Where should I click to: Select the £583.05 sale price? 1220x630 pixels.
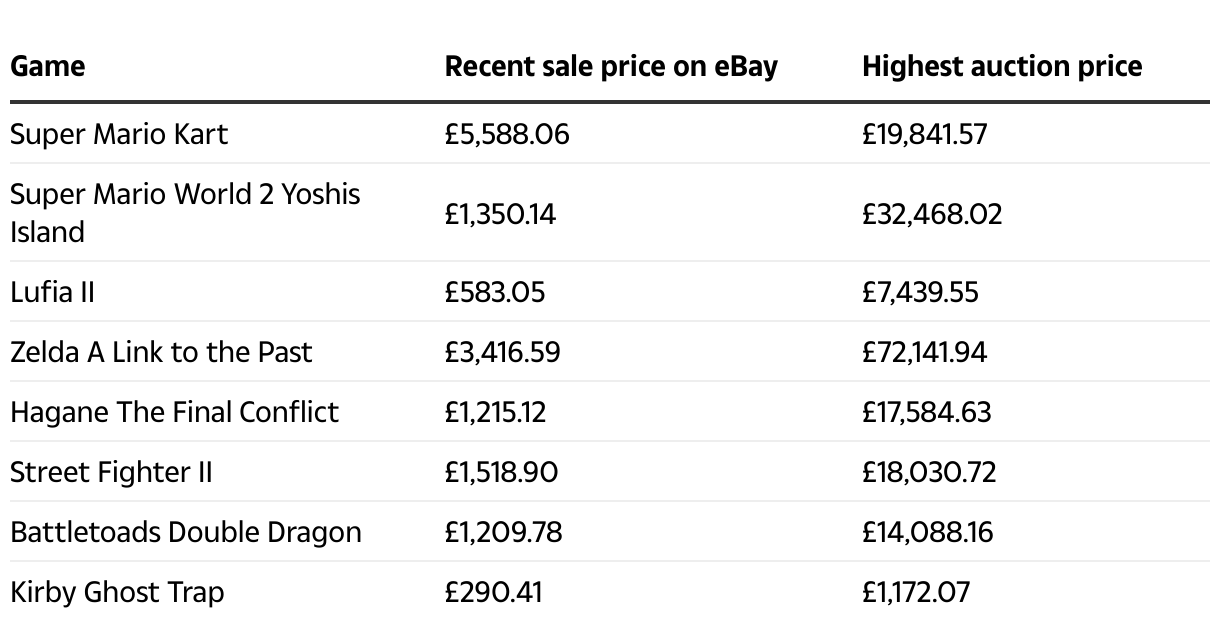495,292
